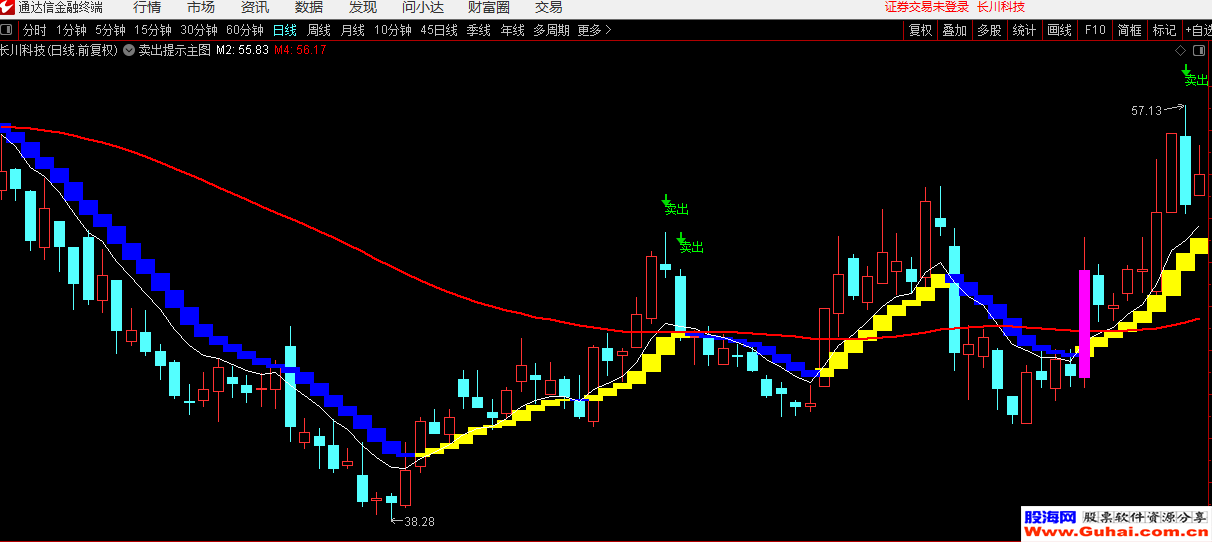Screen dimensions: 1212x542
Task: Open the 发现 menu
Action: click(x=363, y=7)
